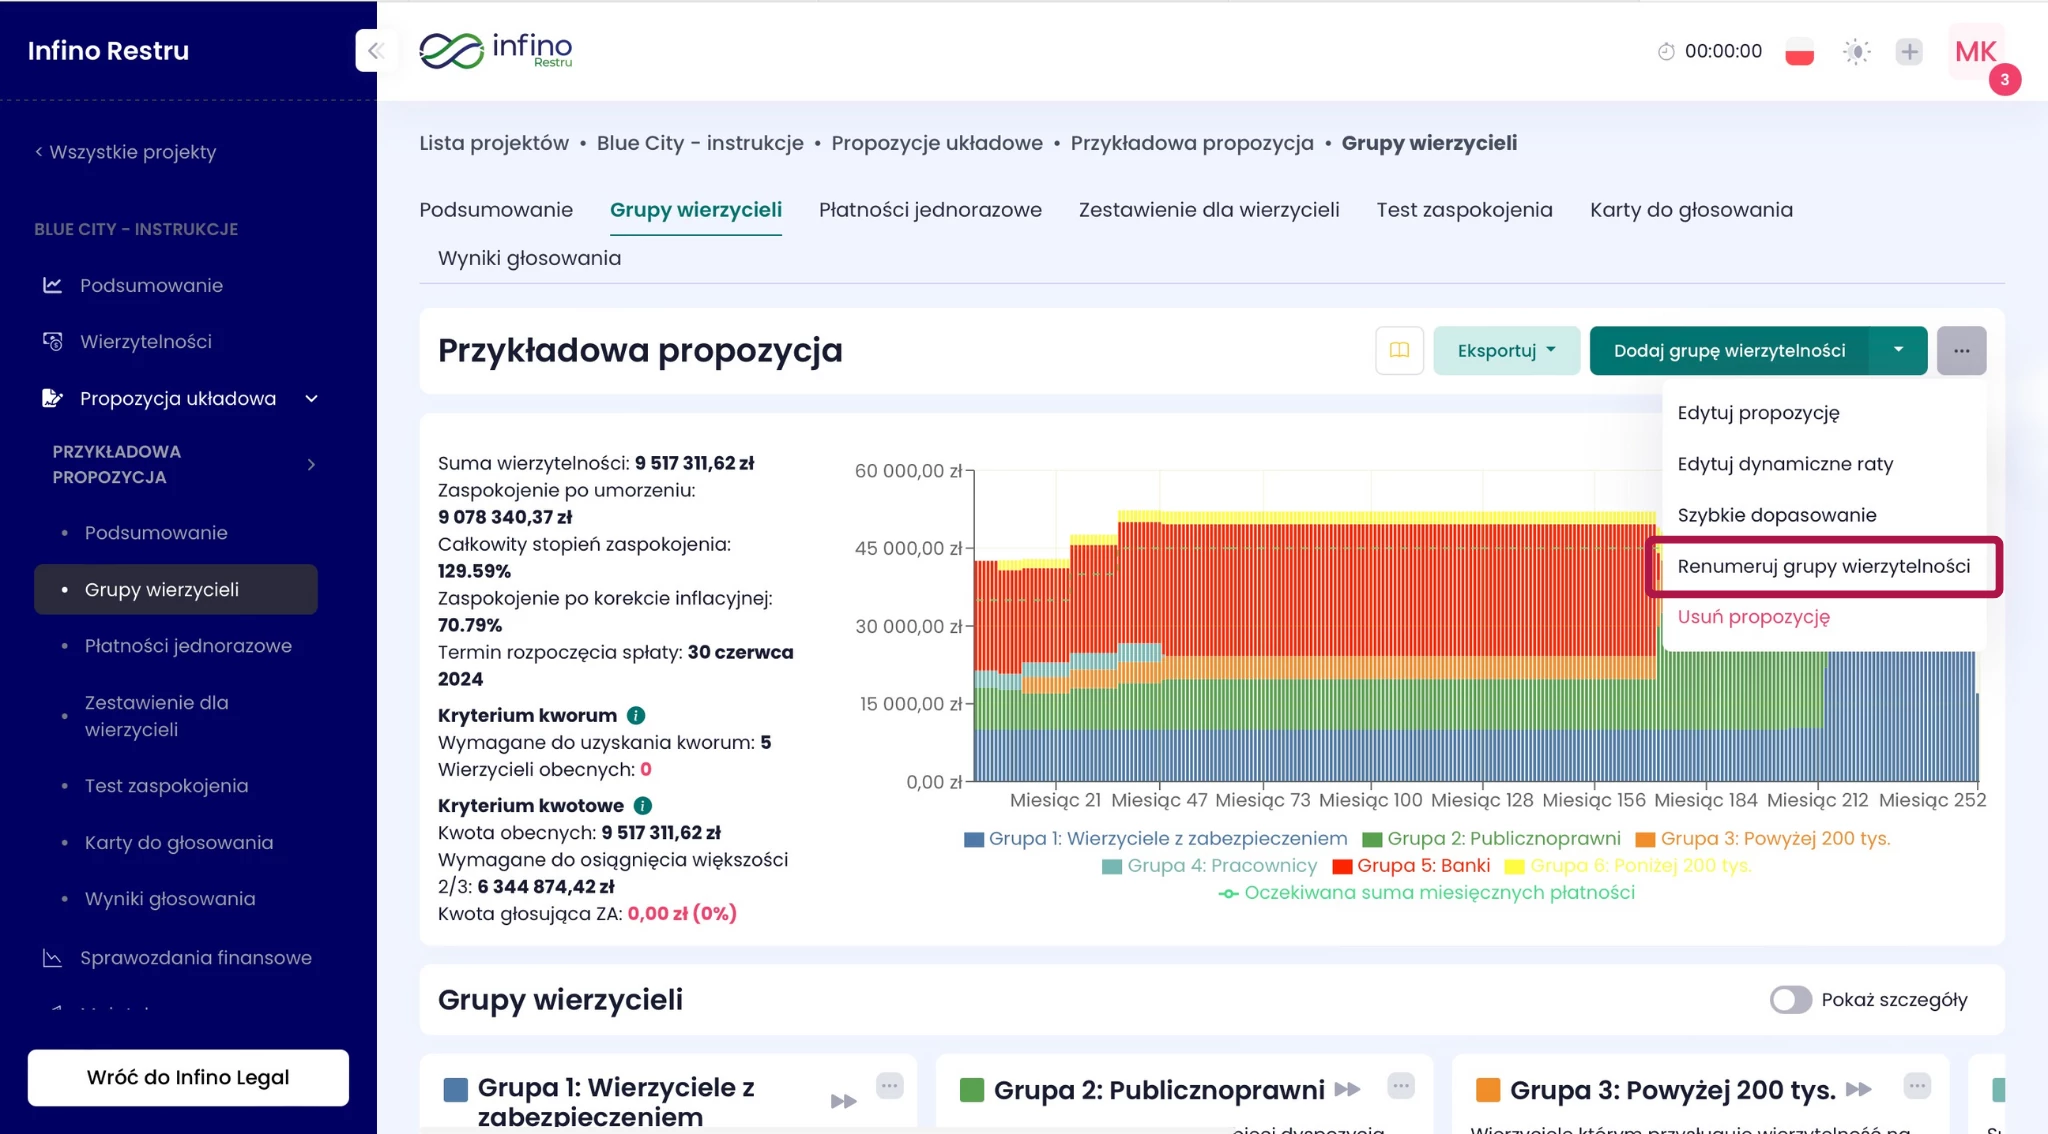2048x1134 pixels.
Task: Click info icon beside Kryterium kwotowe
Action: (x=643, y=805)
